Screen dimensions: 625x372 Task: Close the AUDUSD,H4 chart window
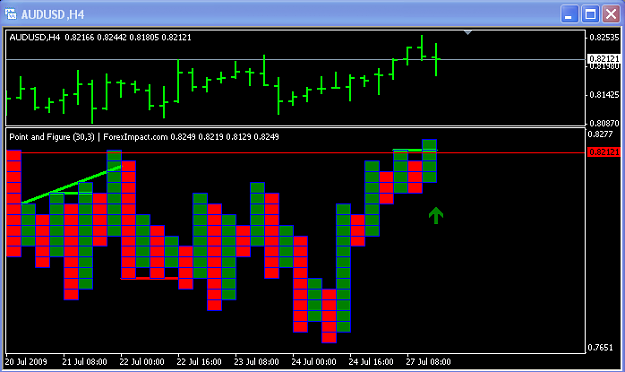(611, 15)
